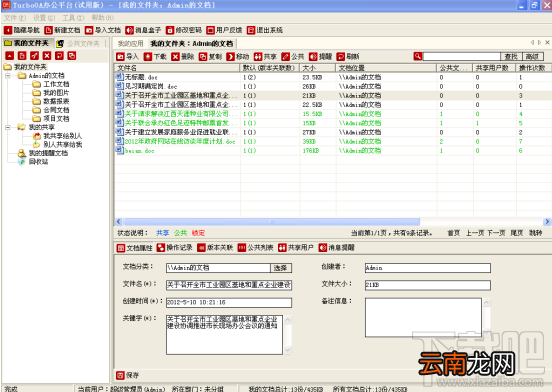Open the 文件 menu

(x=15, y=18)
